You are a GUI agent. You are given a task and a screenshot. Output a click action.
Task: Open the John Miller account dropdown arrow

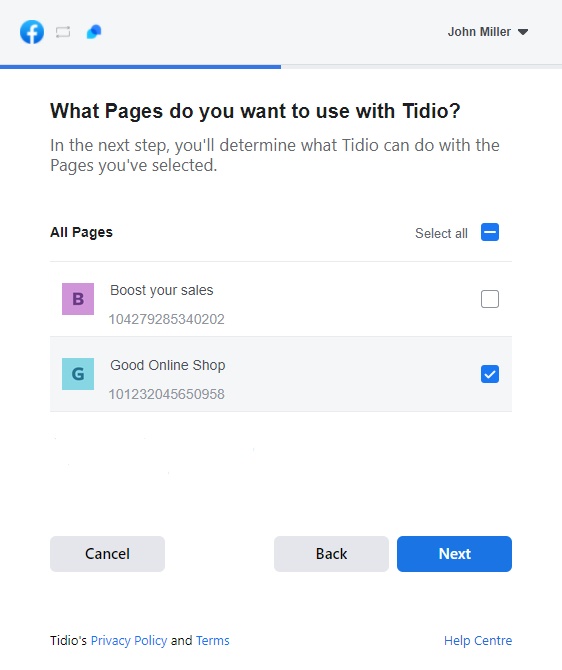click(x=523, y=32)
